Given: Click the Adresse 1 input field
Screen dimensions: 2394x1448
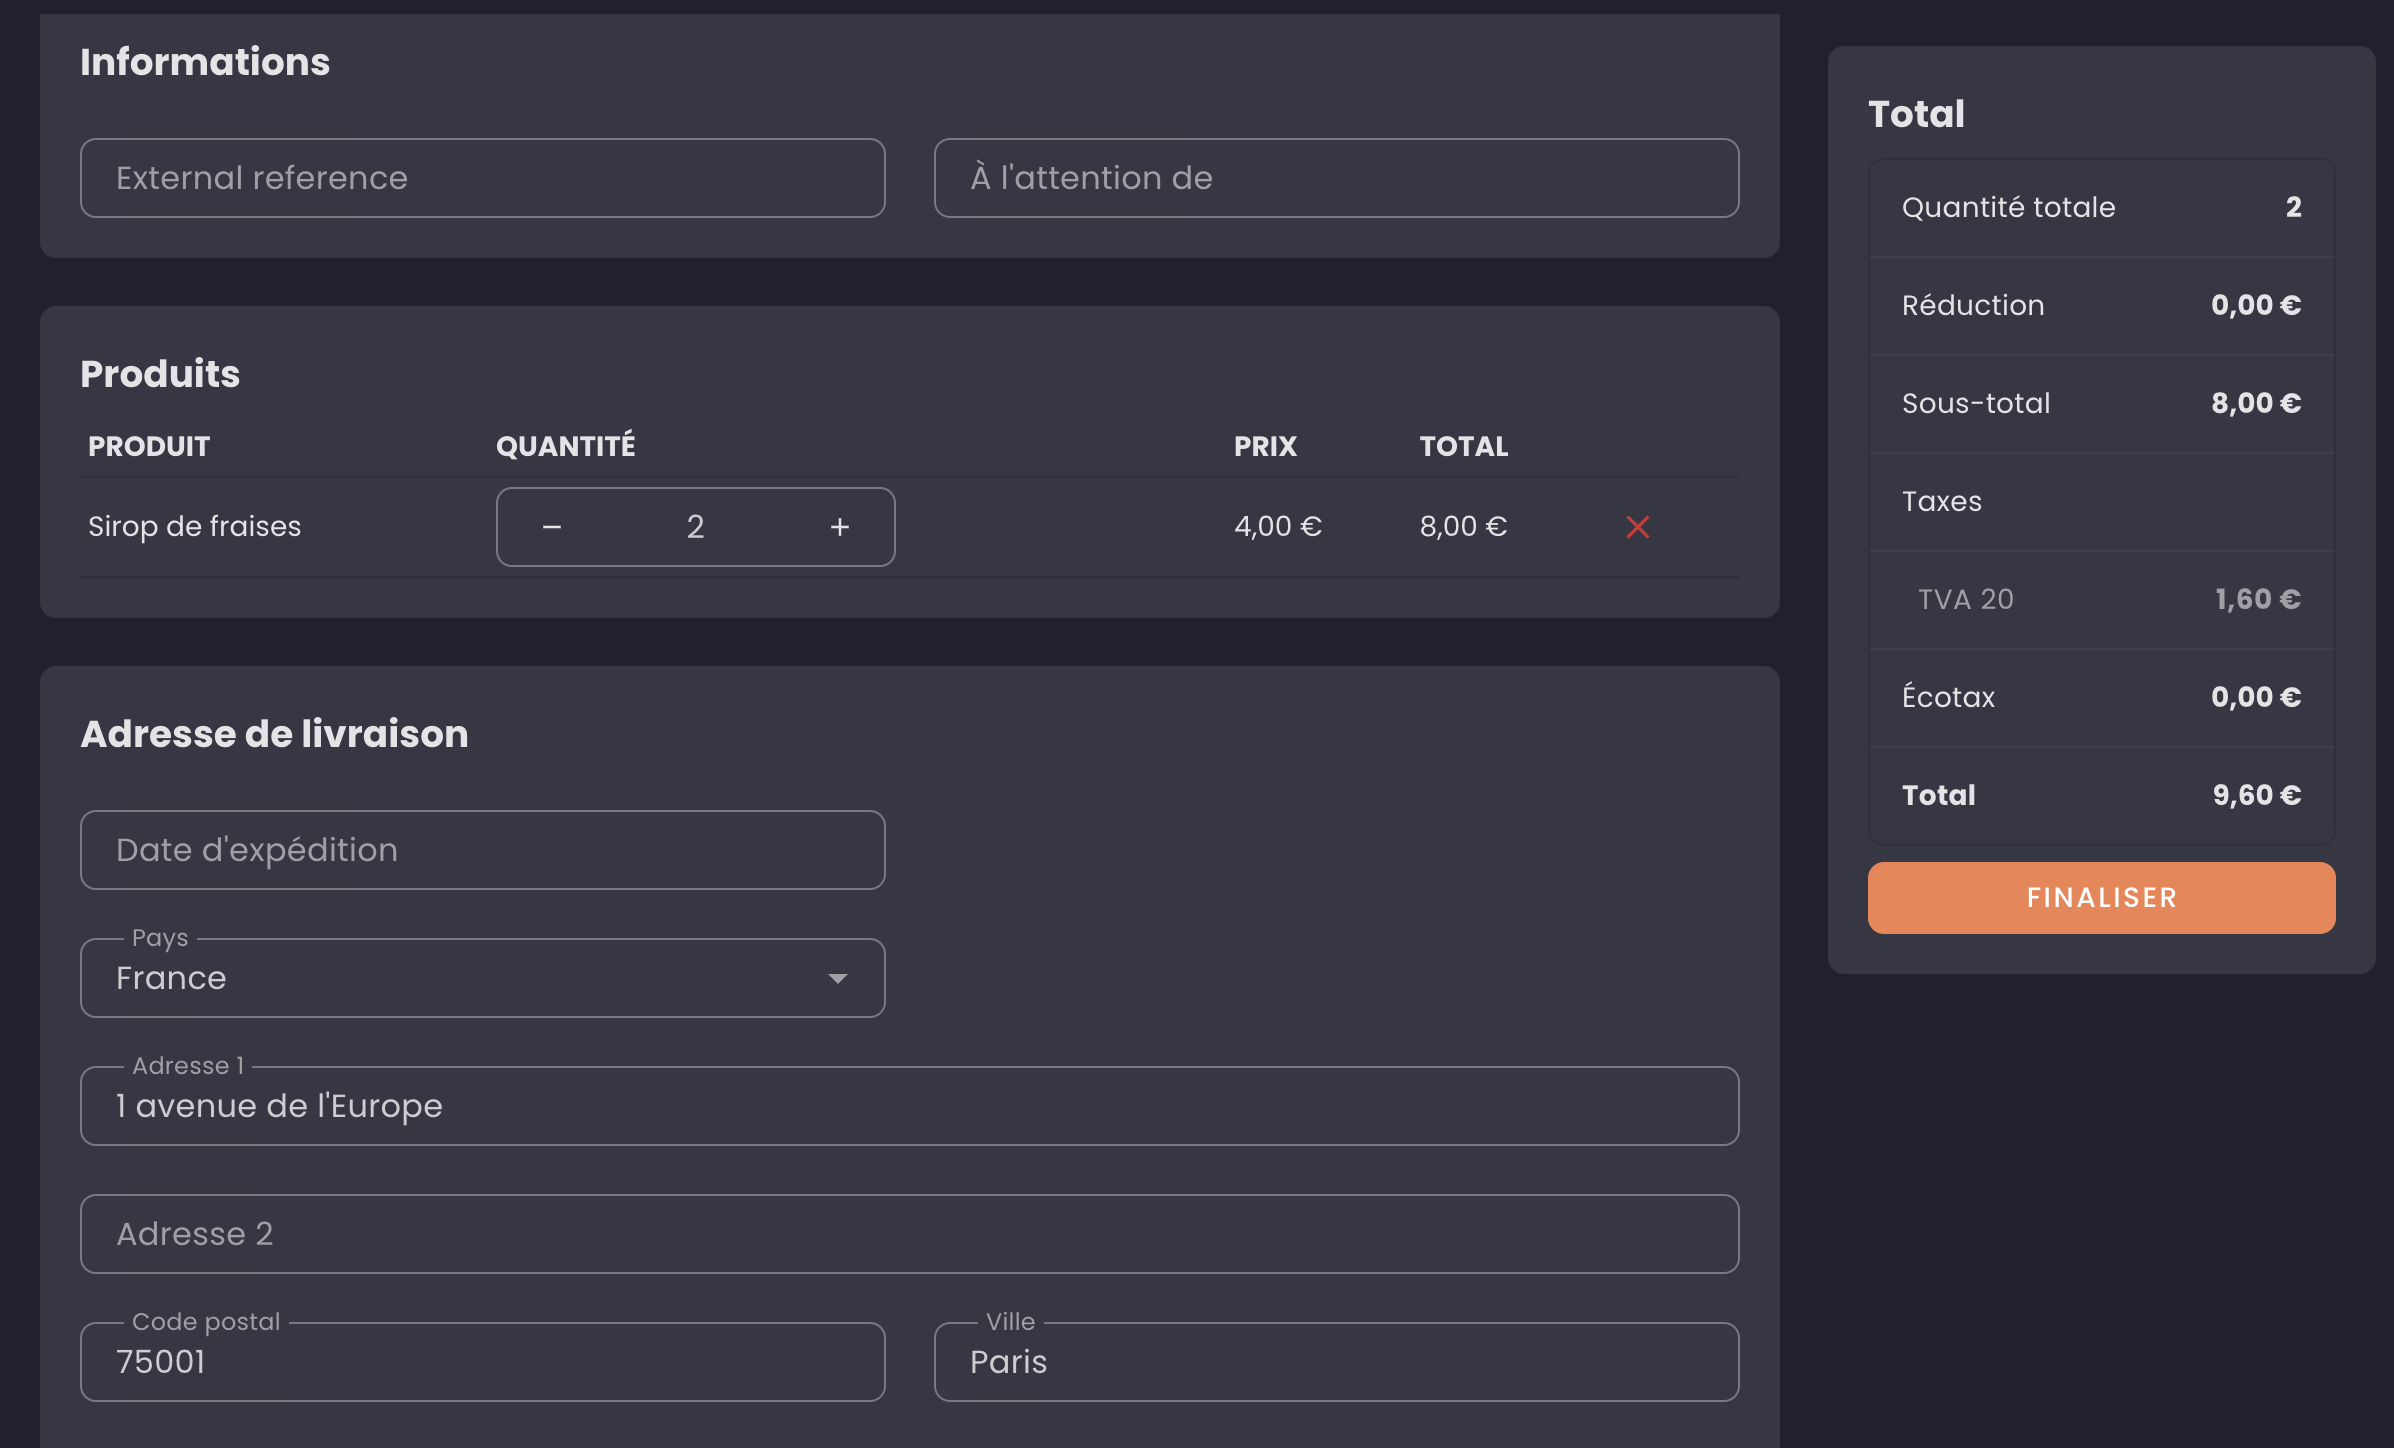Looking at the screenshot, I should (x=909, y=1106).
